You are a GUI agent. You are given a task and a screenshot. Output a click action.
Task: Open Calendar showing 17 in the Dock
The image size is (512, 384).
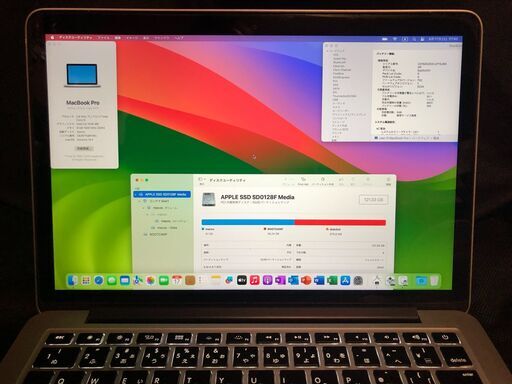(177, 281)
